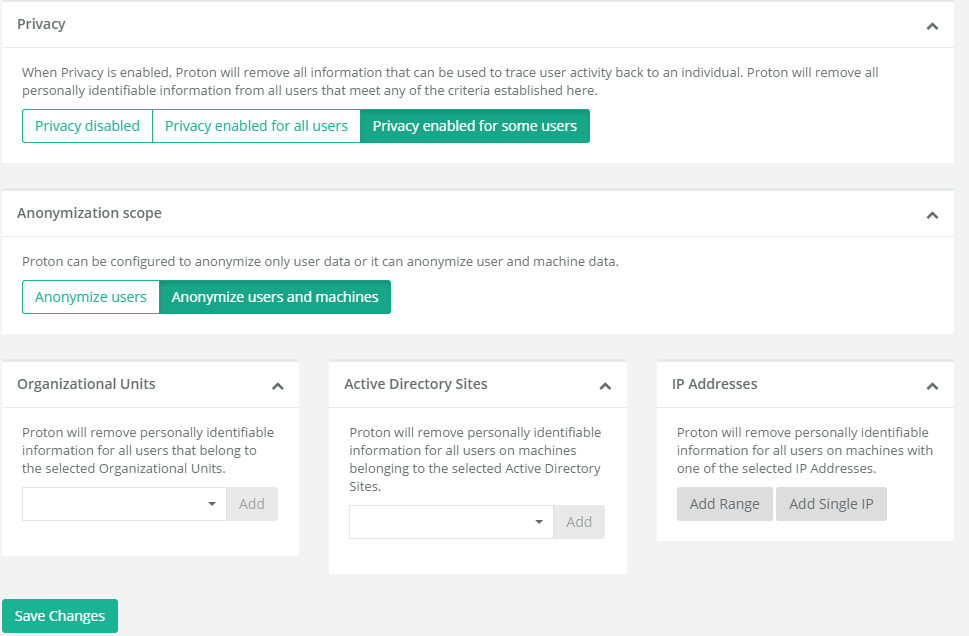
Task: Collapse the IP Addresses panel chevron
Action: [x=932, y=386]
